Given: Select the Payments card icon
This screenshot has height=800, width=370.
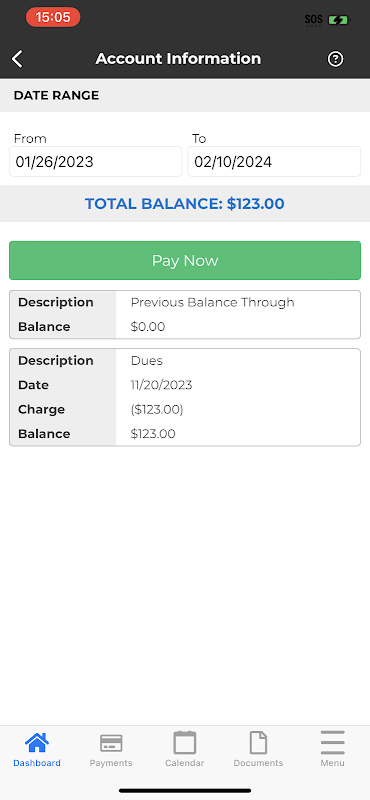Looking at the screenshot, I should point(111,743).
